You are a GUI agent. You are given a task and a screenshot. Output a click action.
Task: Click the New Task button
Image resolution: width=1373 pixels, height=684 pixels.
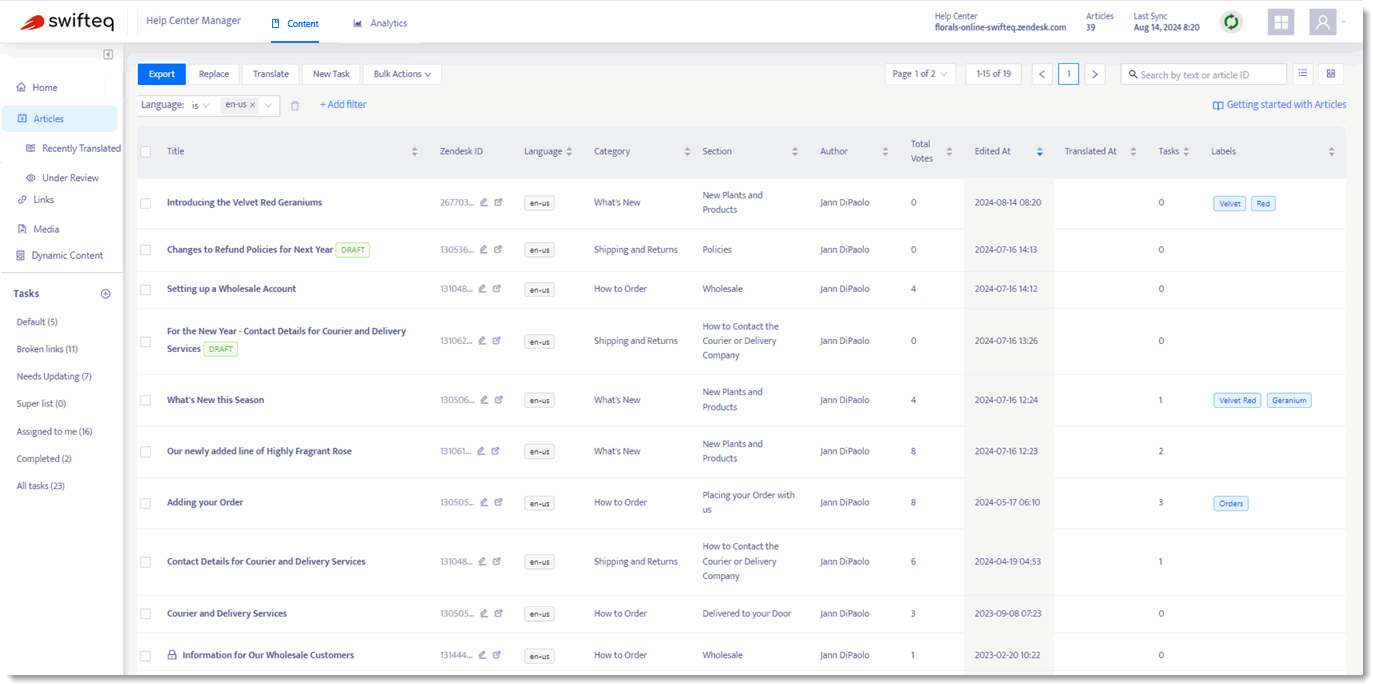pos(331,74)
